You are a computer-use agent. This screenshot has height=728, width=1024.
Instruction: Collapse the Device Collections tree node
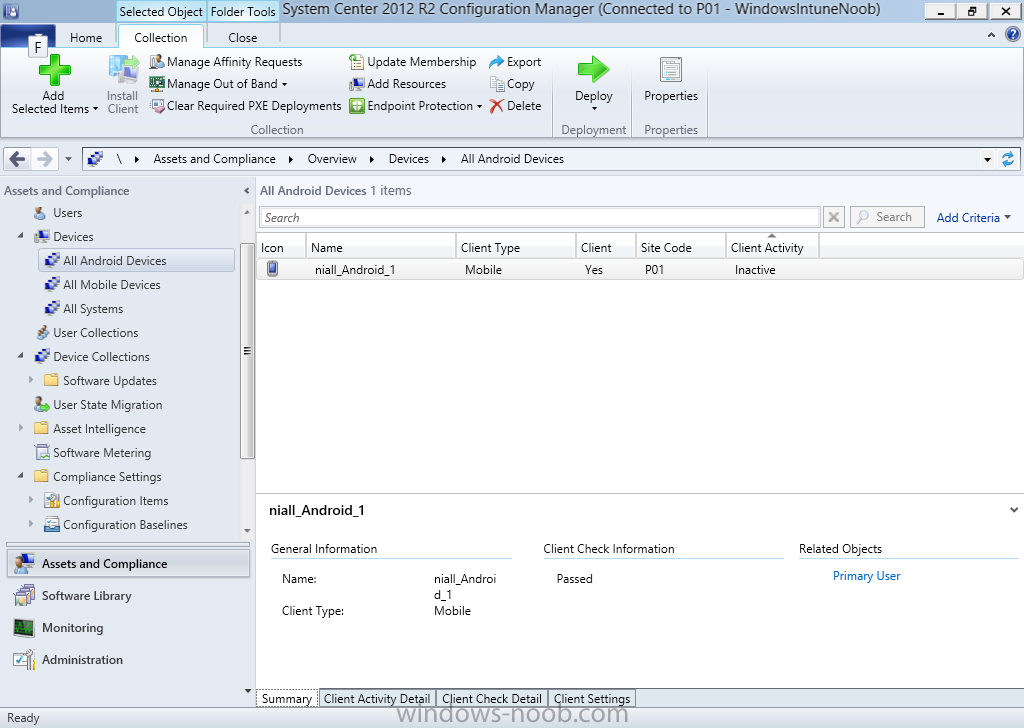point(20,356)
